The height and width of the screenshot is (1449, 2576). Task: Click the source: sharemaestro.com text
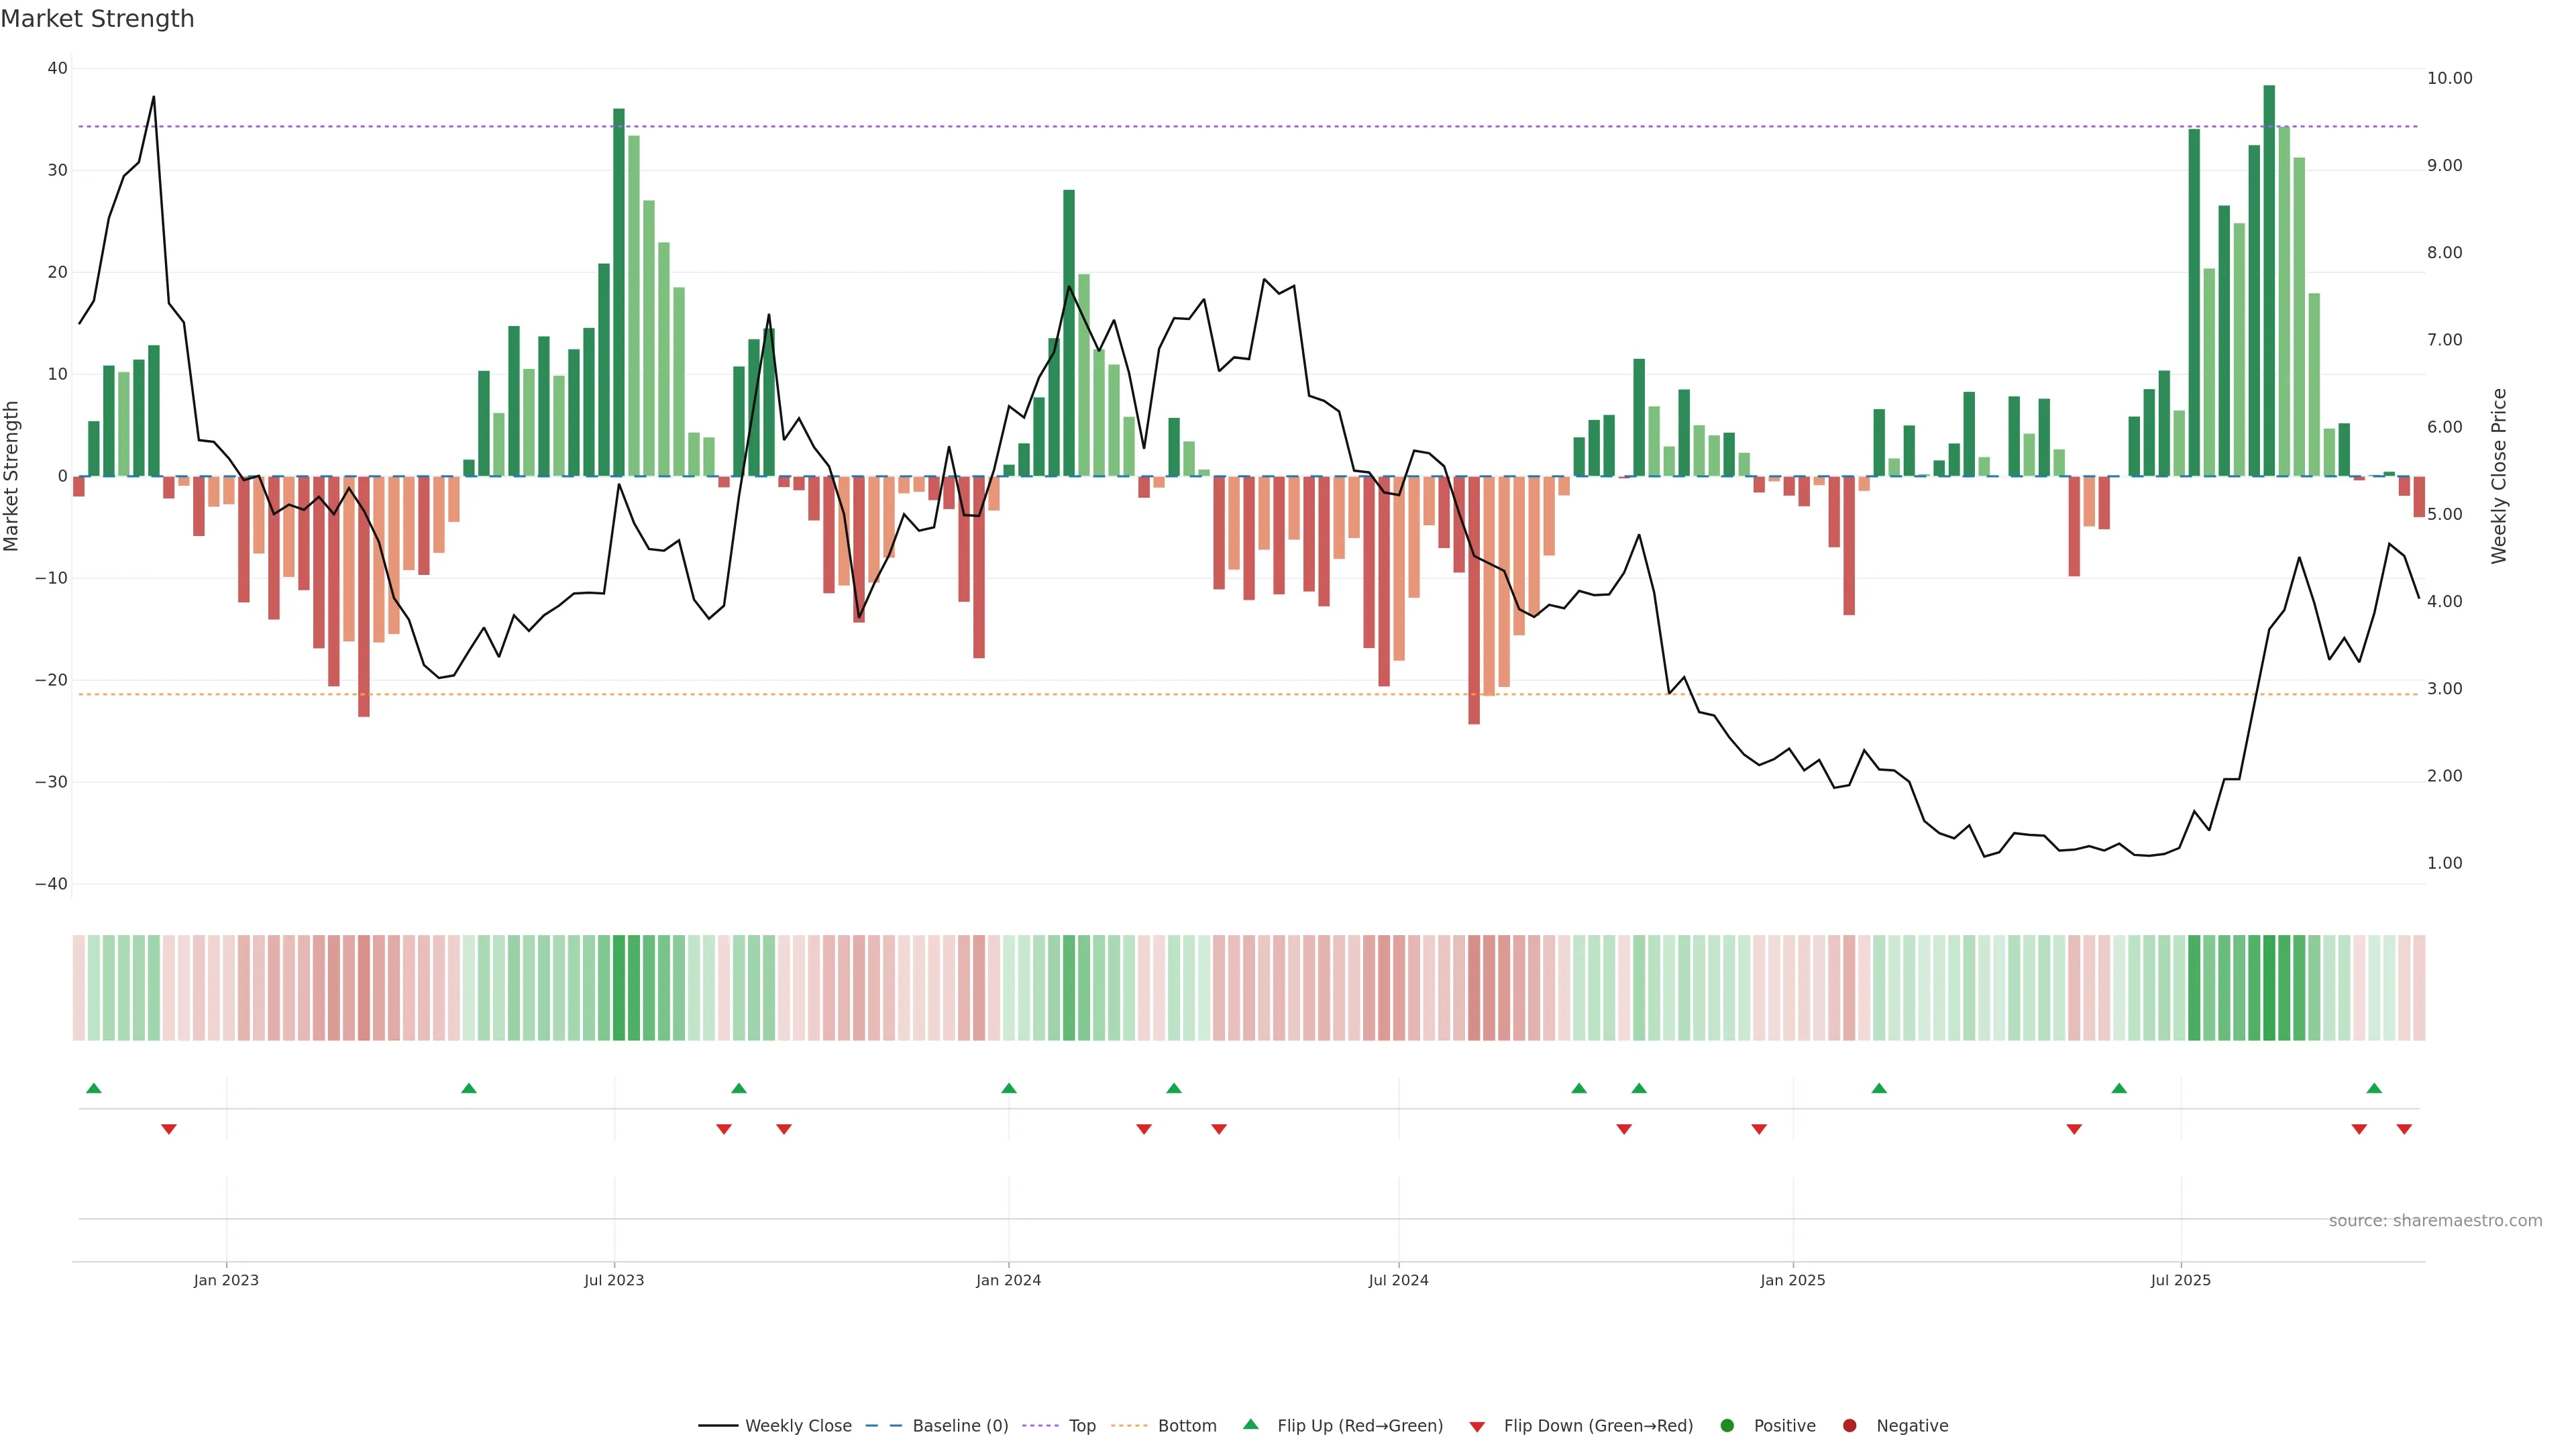click(x=2435, y=1221)
